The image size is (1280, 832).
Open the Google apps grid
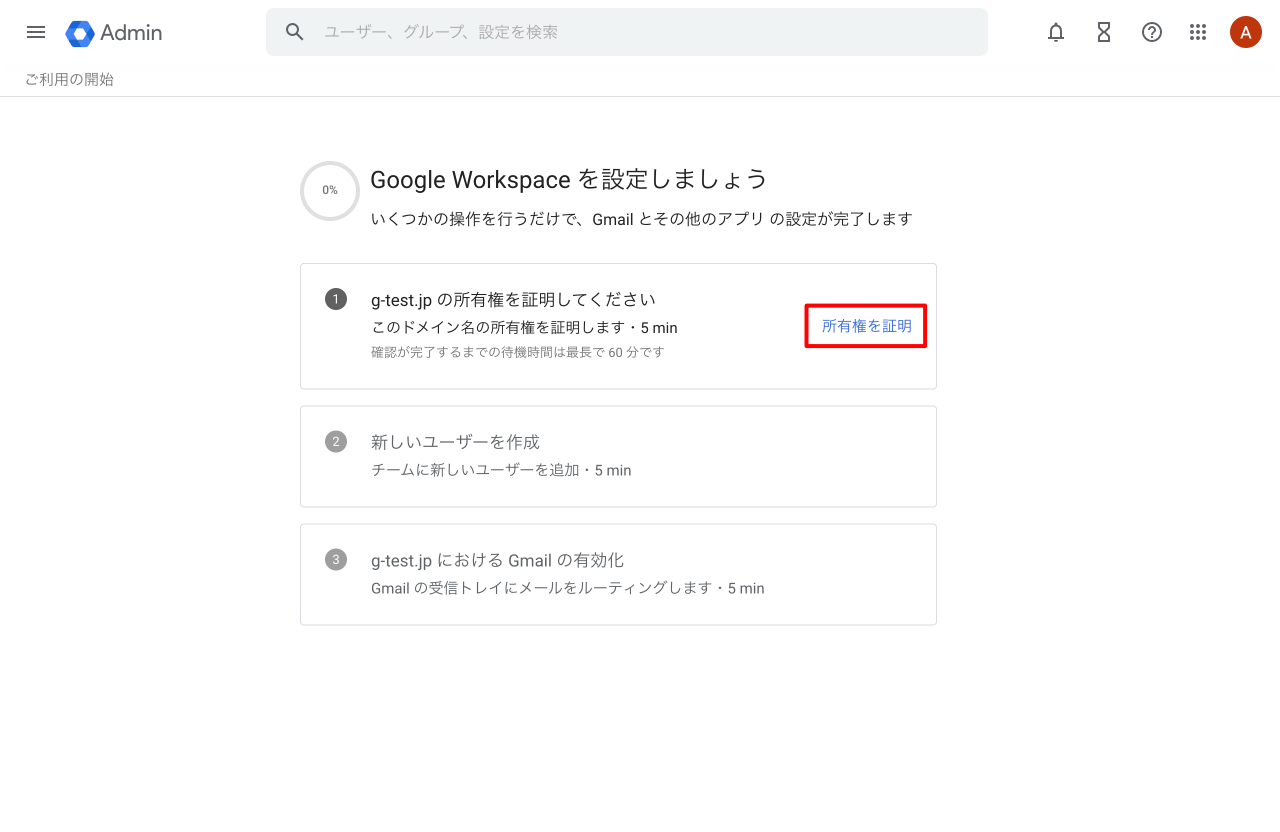(1198, 32)
